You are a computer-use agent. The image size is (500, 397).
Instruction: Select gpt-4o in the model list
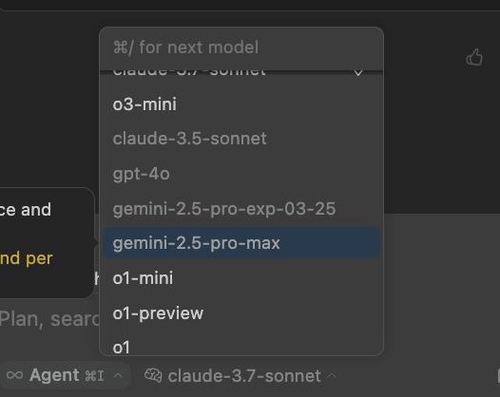[x=241, y=174]
